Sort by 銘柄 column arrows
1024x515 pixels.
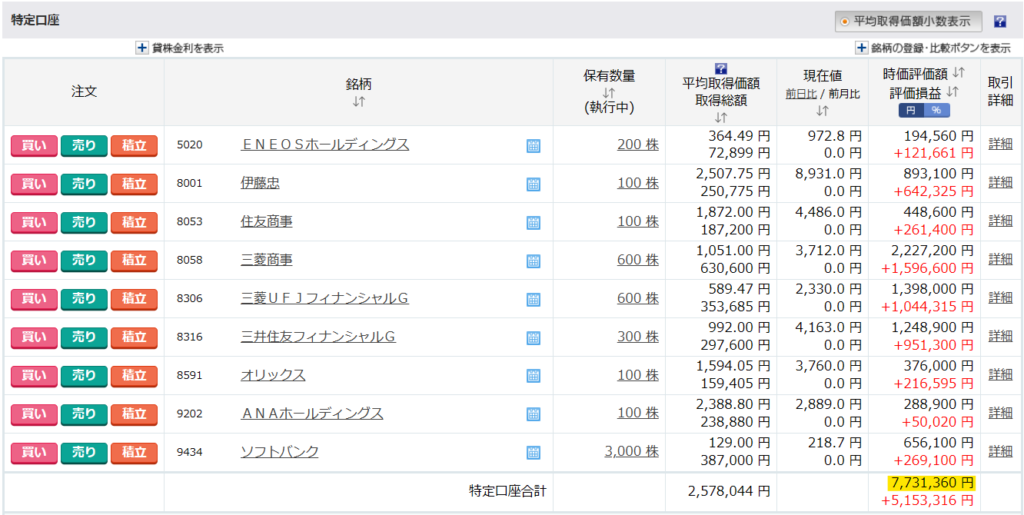359,102
